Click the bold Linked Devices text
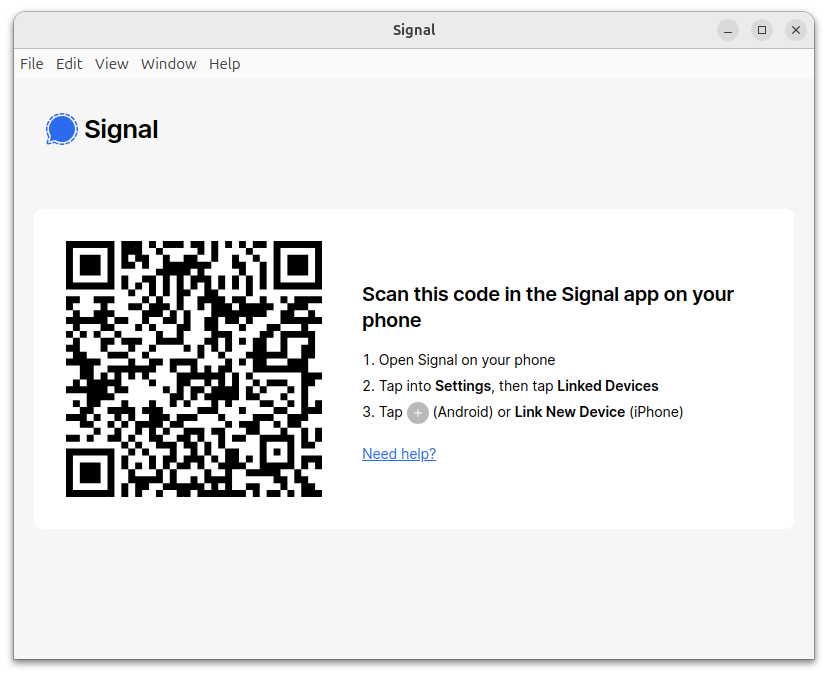The width and height of the screenshot is (828, 676). [608, 386]
